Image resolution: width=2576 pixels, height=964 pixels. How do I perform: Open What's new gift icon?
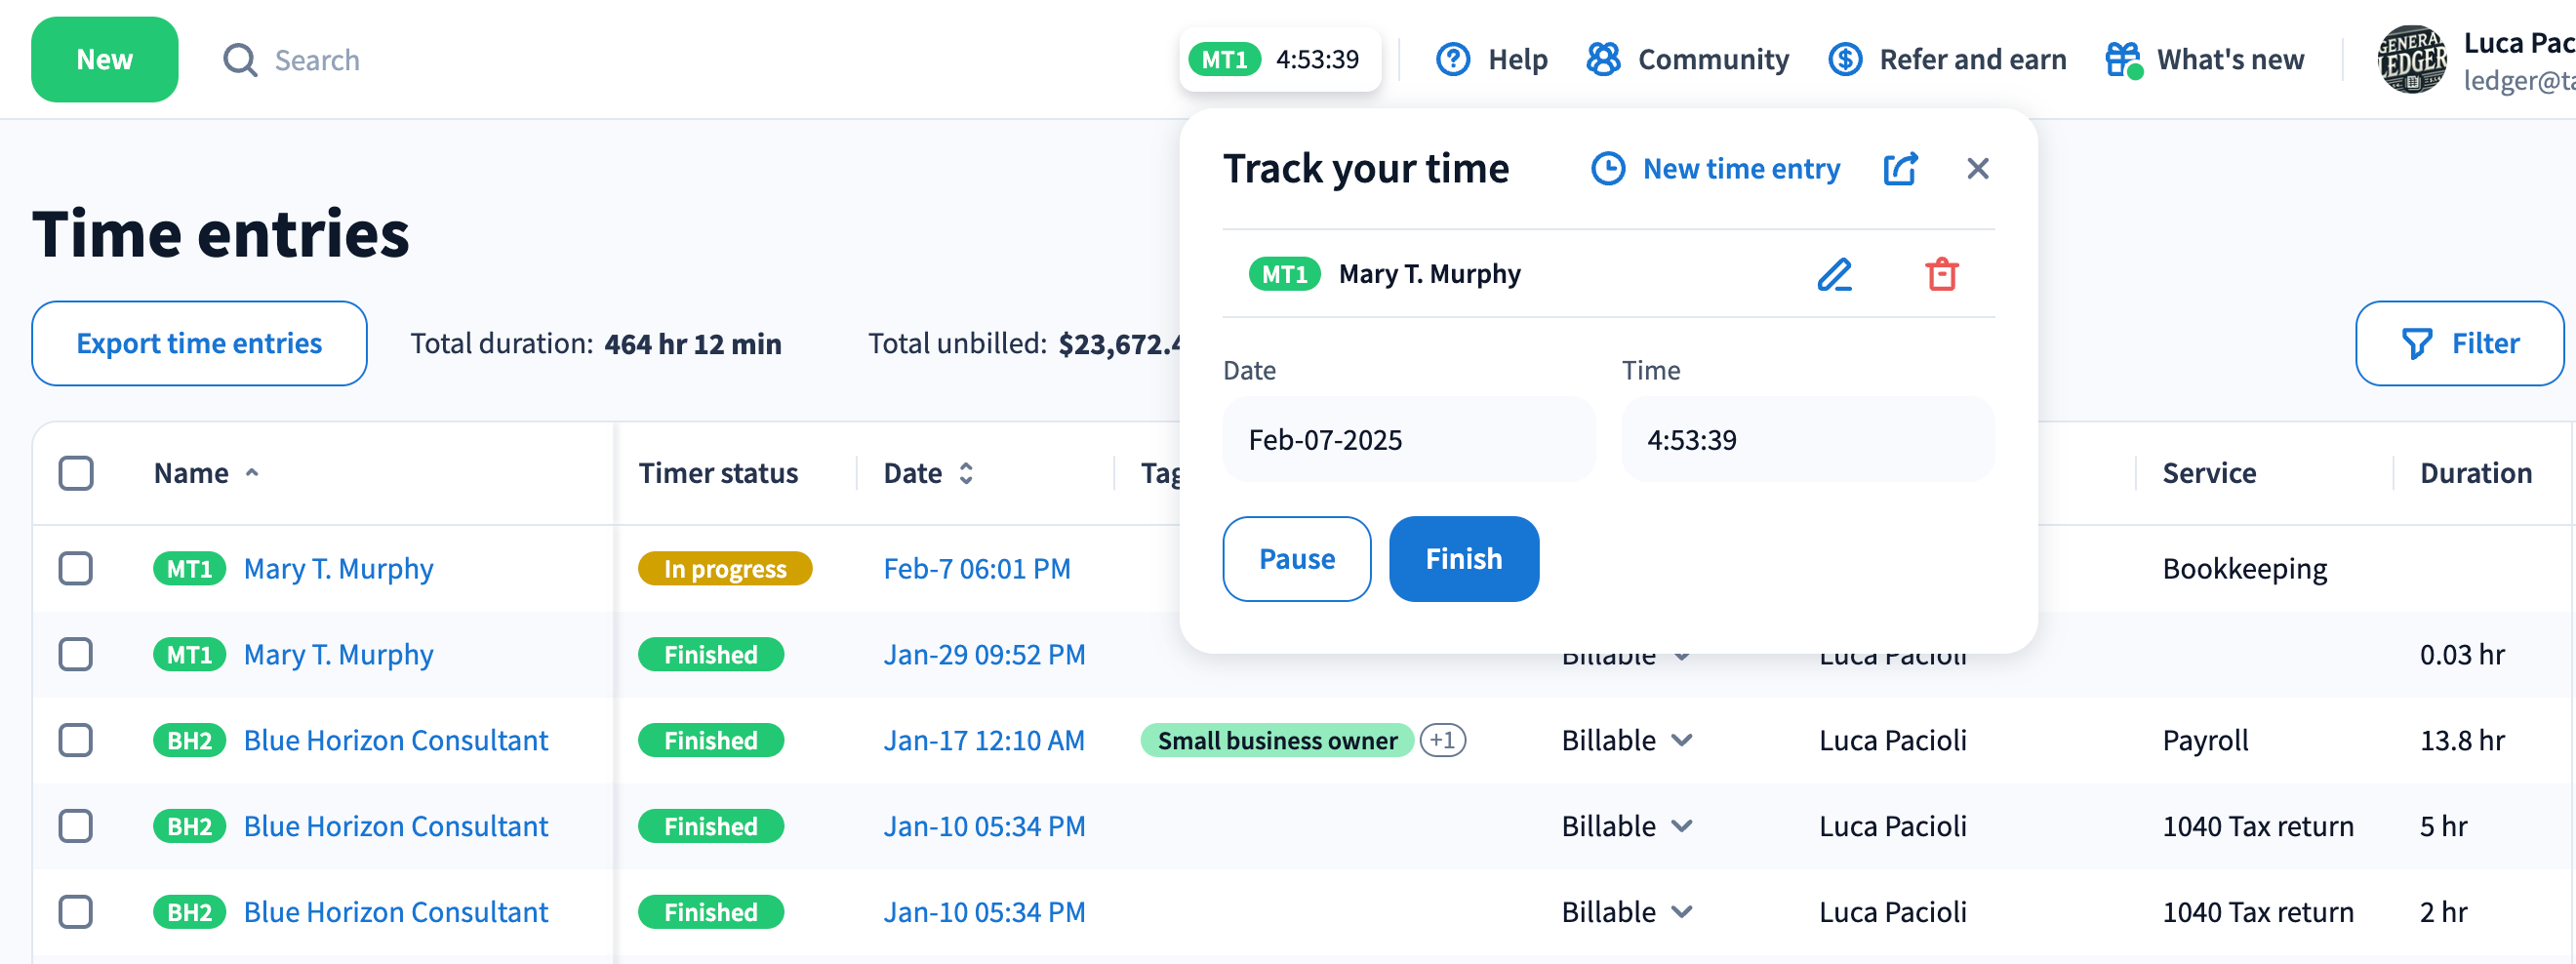tap(2121, 60)
